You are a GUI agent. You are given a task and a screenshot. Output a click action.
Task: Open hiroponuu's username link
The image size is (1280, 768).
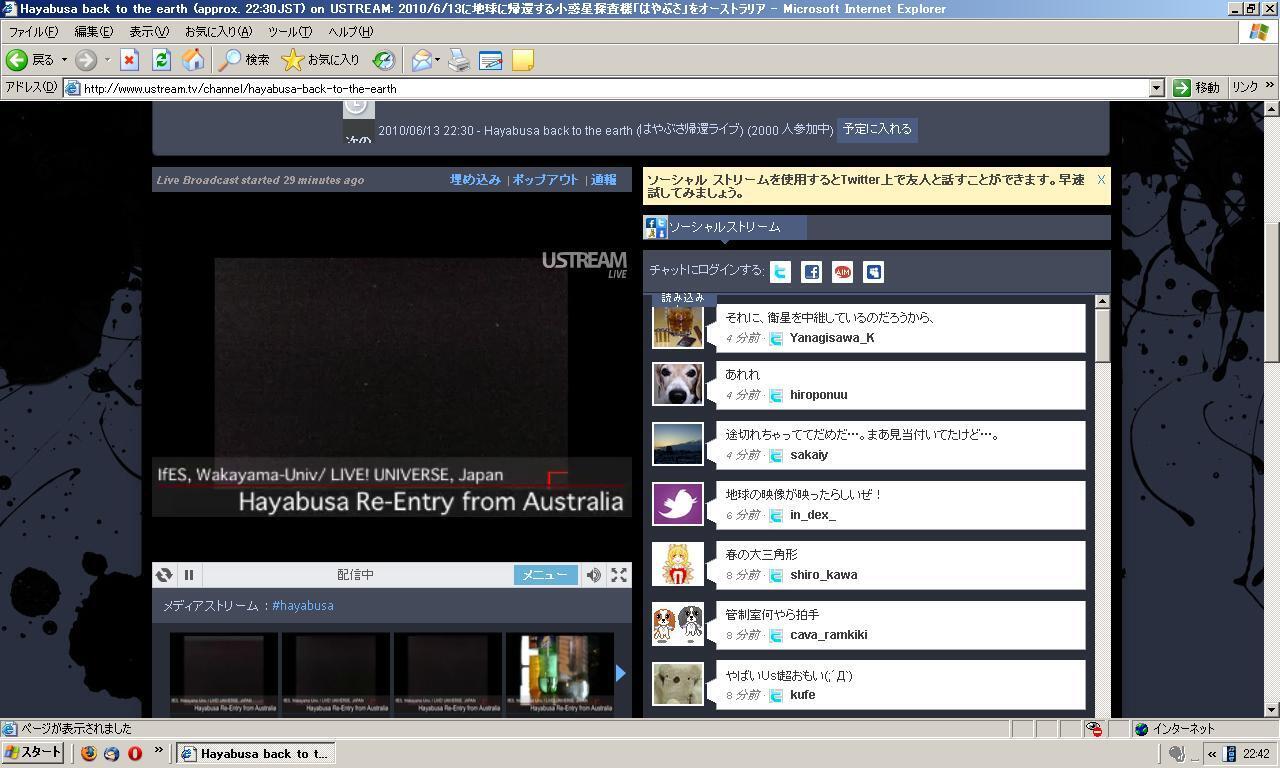pos(818,395)
